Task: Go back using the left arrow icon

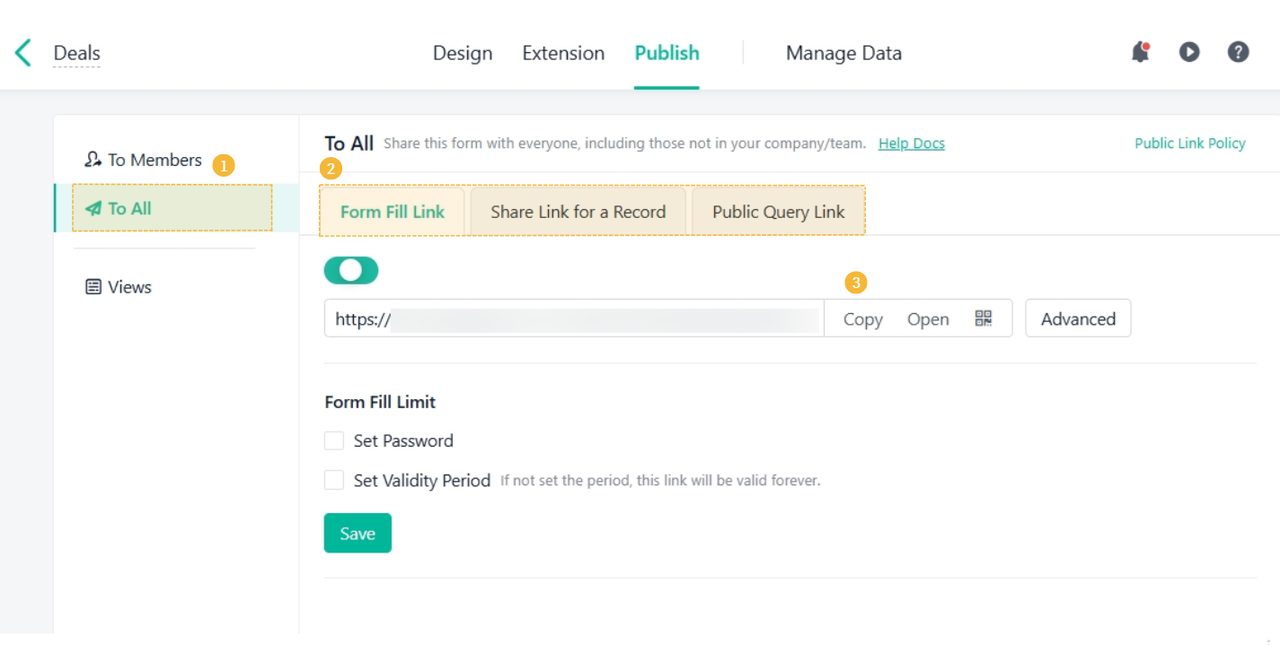Action: tap(23, 53)
